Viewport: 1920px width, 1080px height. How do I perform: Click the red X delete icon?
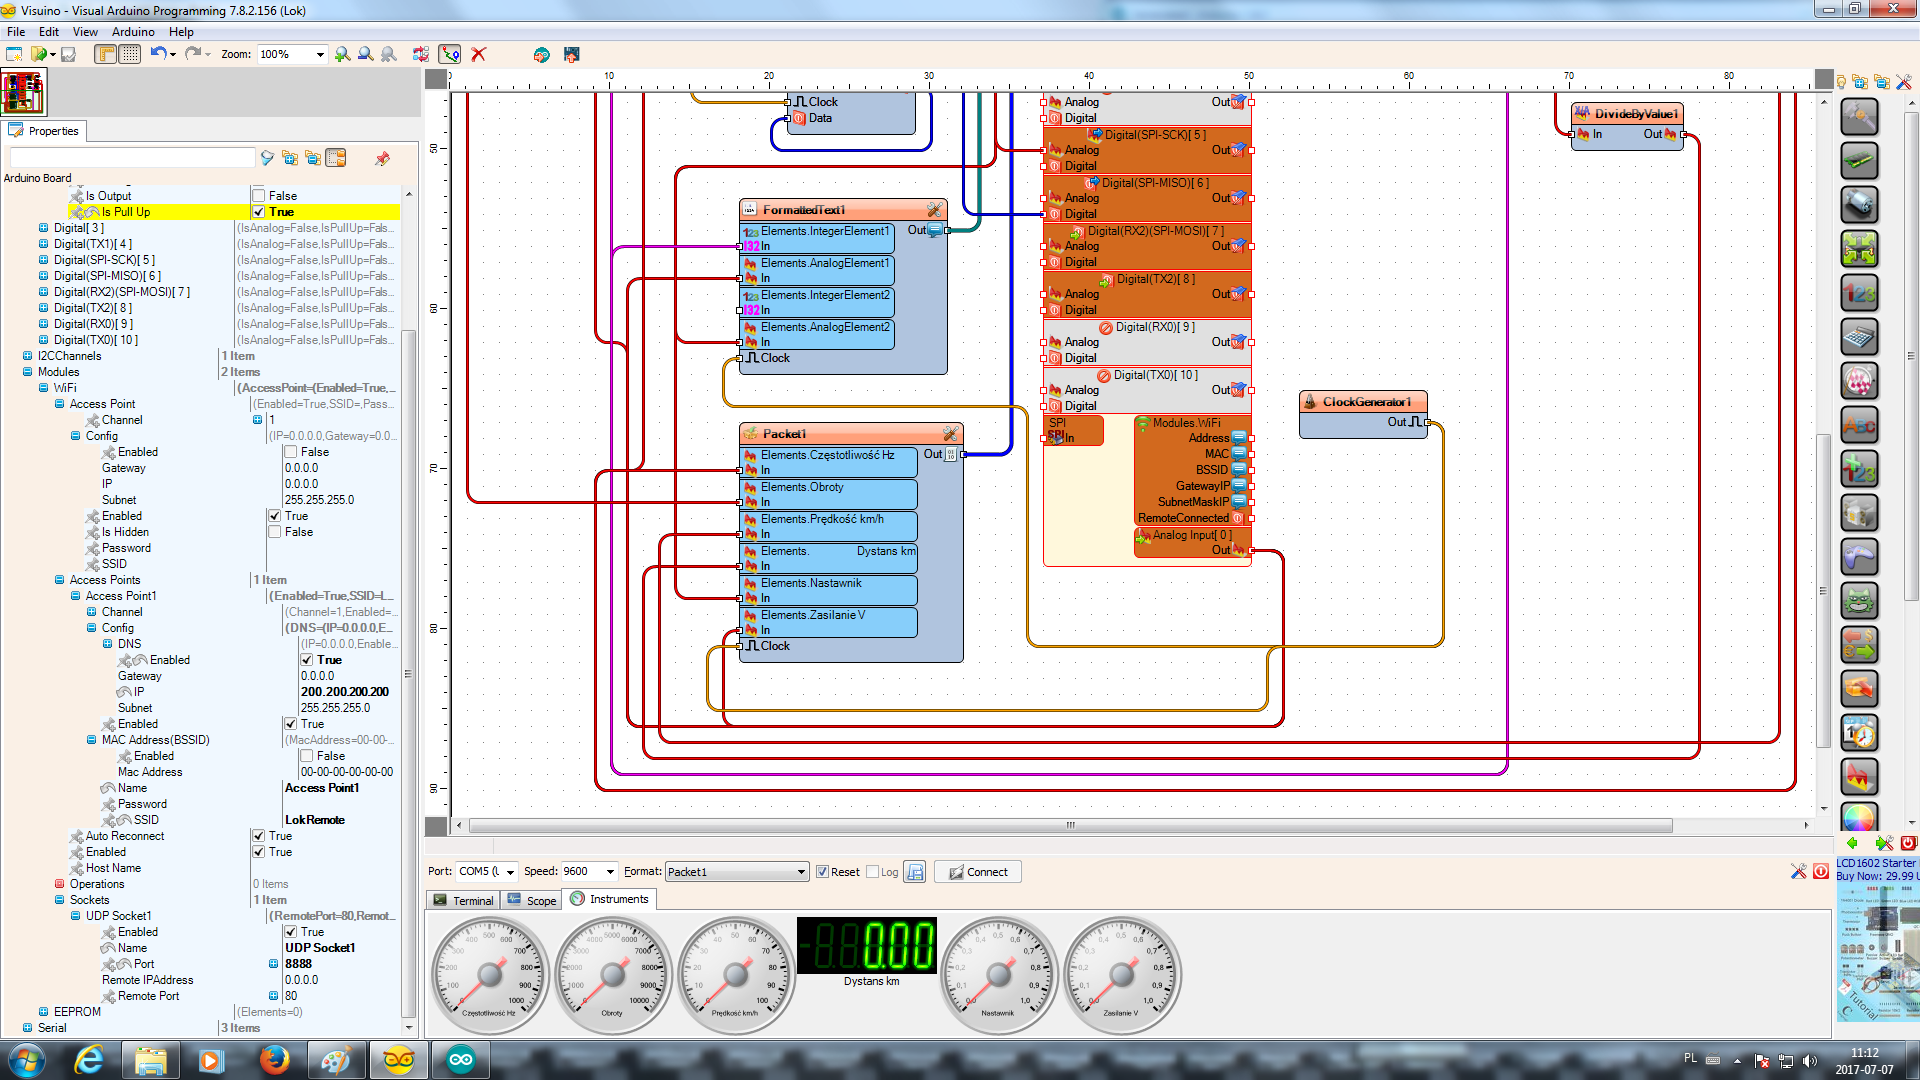(479, 54)
